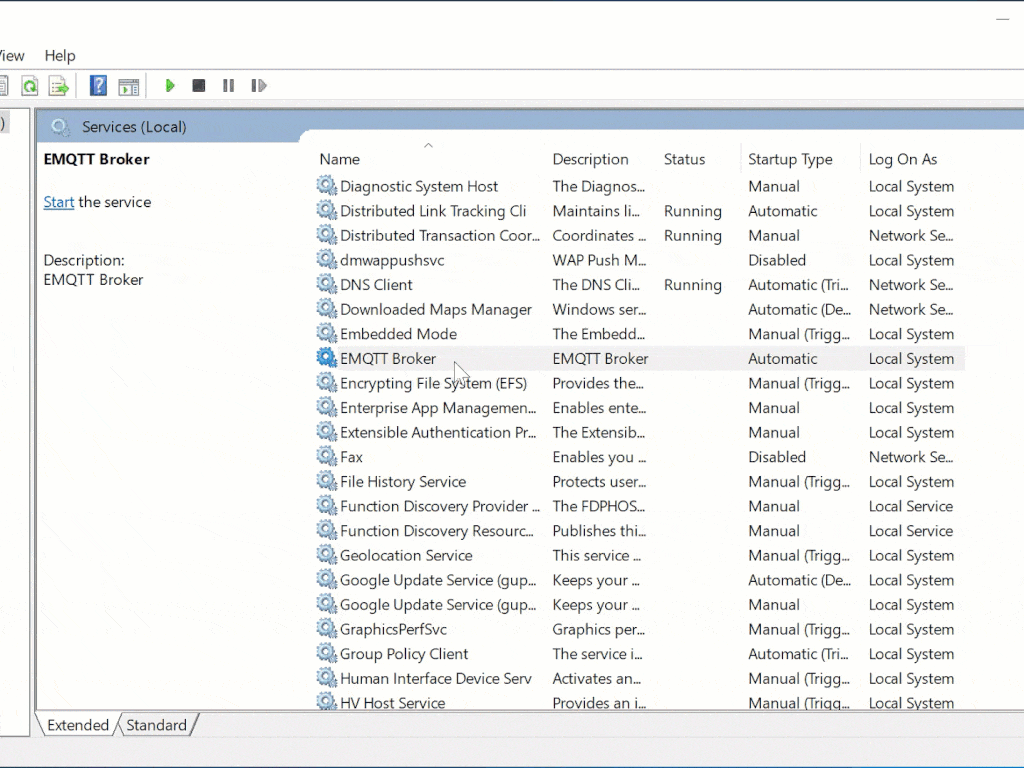The width and height of the screenshot is (1024, 768).
Task: Click the Disabled startup type for Fax
Action: 777,456
